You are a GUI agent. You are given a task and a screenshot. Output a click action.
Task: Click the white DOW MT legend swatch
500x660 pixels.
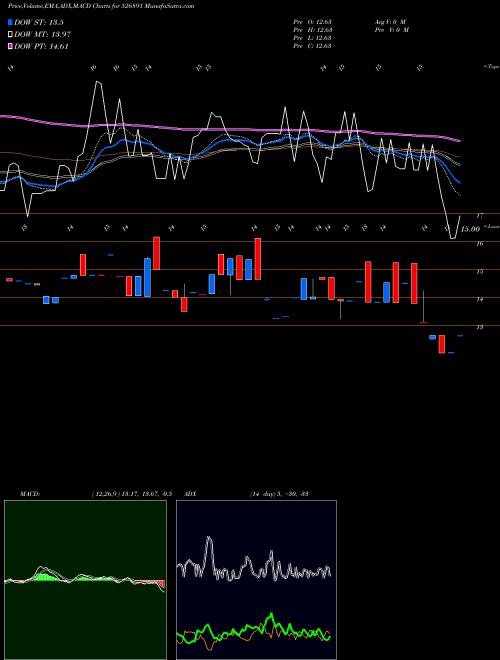10,35
